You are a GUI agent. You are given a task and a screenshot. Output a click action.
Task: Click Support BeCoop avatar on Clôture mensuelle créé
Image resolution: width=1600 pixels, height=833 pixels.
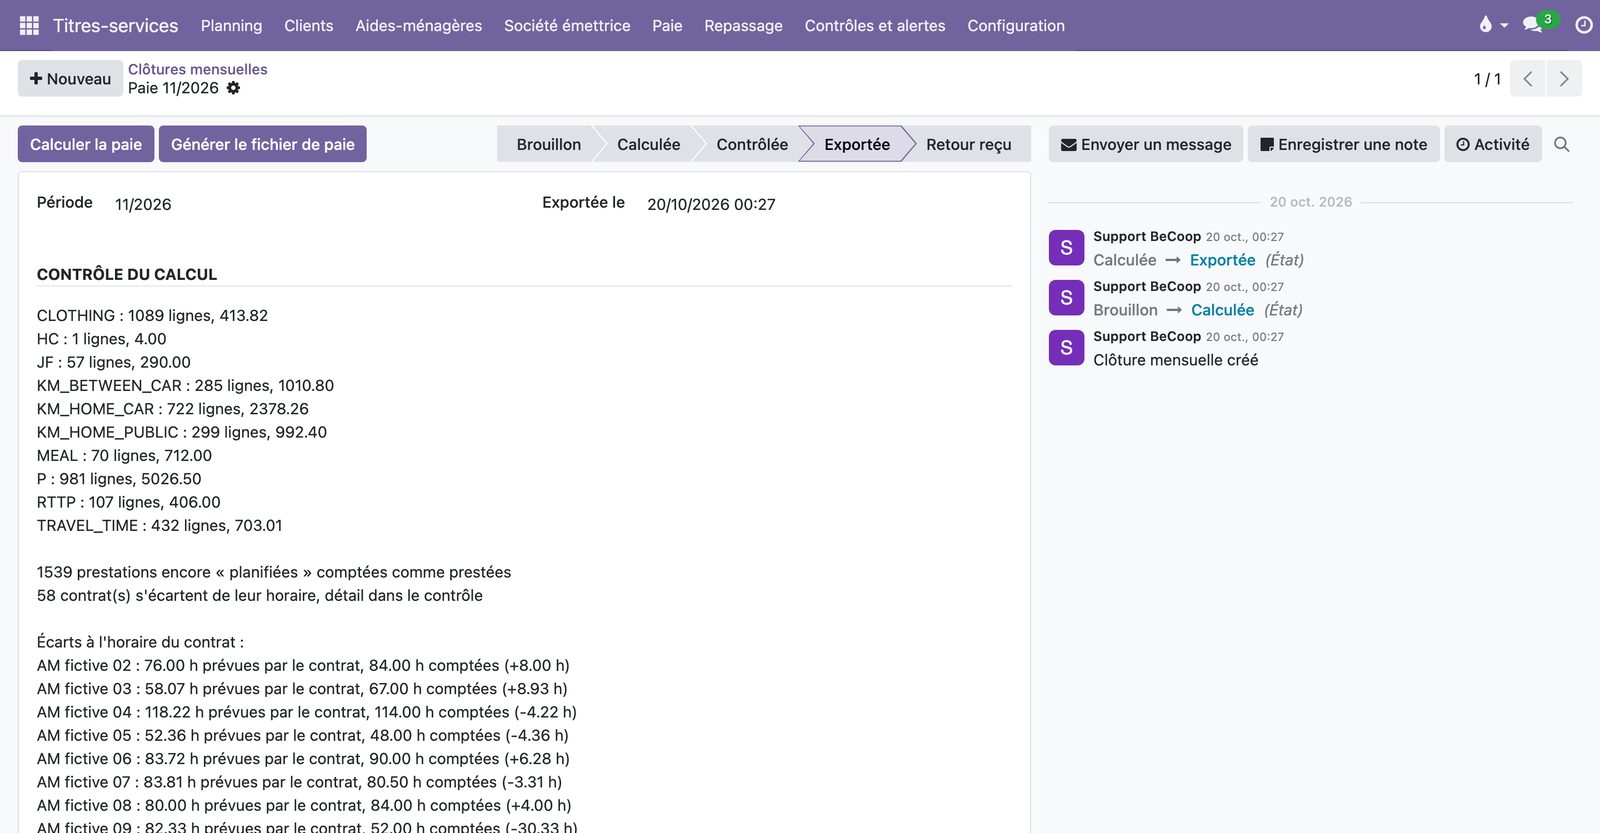[x=1066, y=348]
